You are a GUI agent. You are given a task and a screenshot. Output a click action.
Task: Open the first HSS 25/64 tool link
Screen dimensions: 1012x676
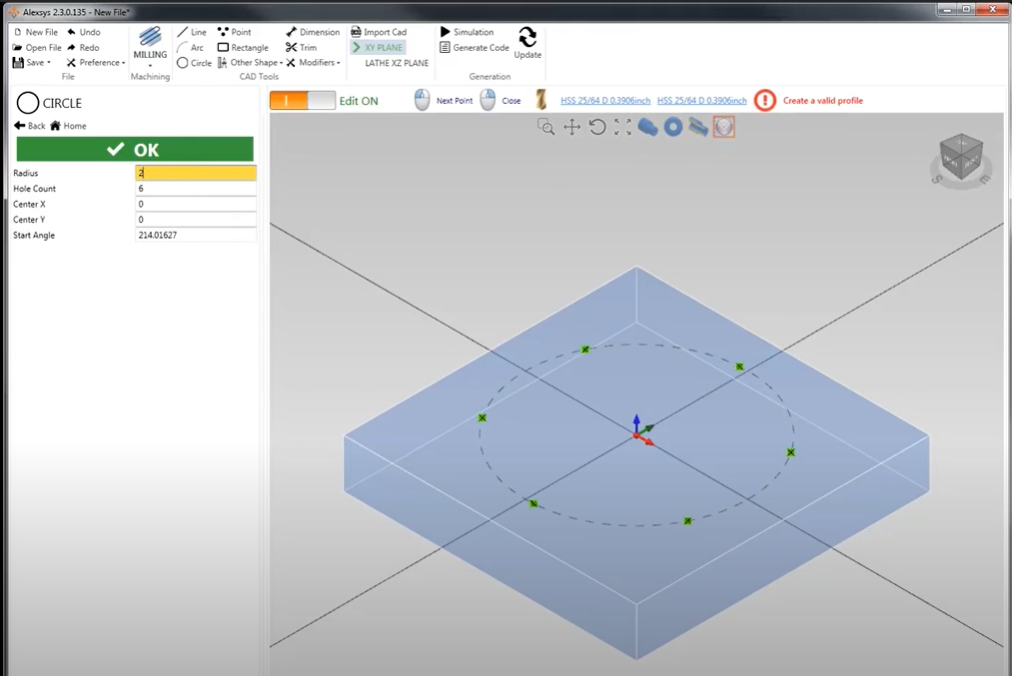point(605,101)
